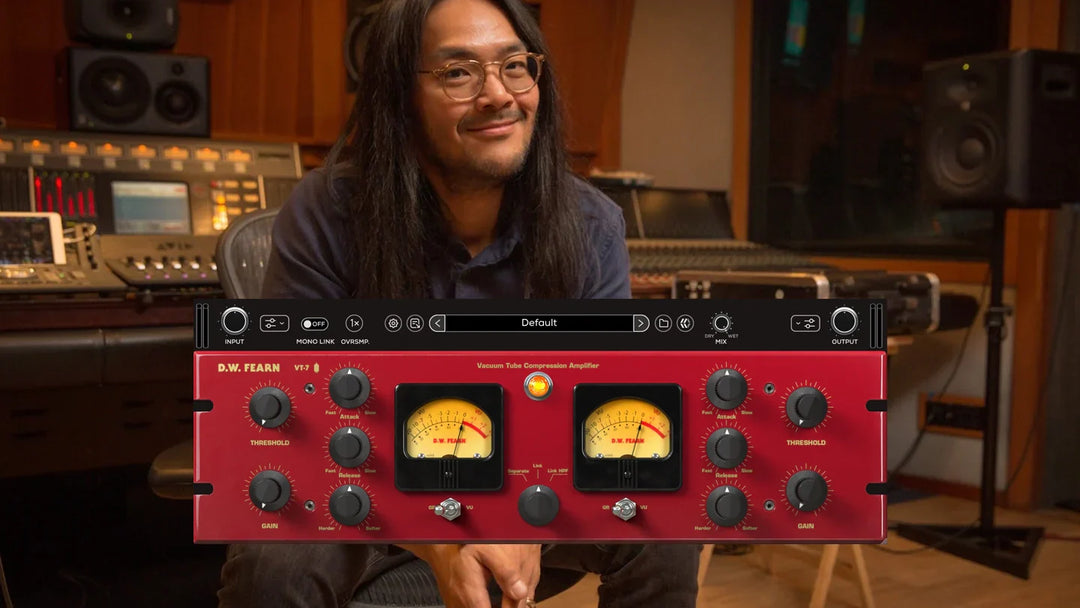Click the double-arrow icon beside the folder
This screenshot has width=1080, height=608.
coord(685,323)
